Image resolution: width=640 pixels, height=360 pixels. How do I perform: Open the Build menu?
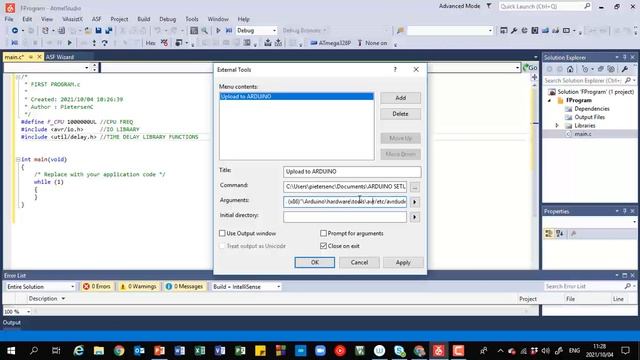click(143, 19)
